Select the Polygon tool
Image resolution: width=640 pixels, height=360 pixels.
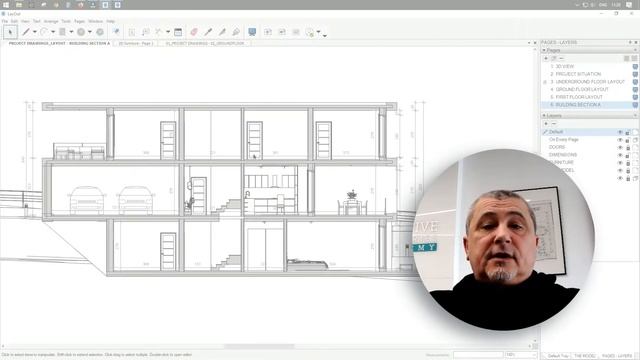click(100, 32)
